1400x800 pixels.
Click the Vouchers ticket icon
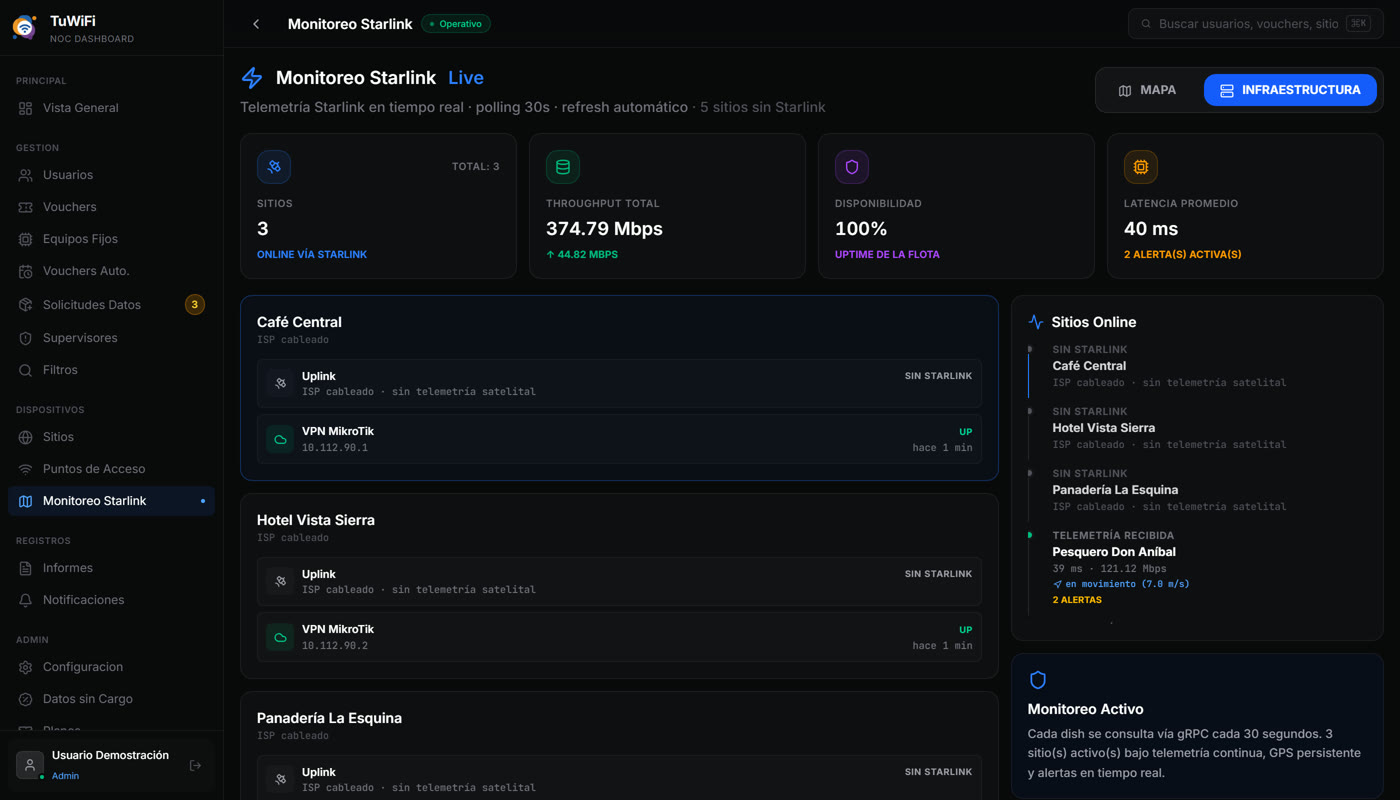pyautogui.click(x=26, y=207)
